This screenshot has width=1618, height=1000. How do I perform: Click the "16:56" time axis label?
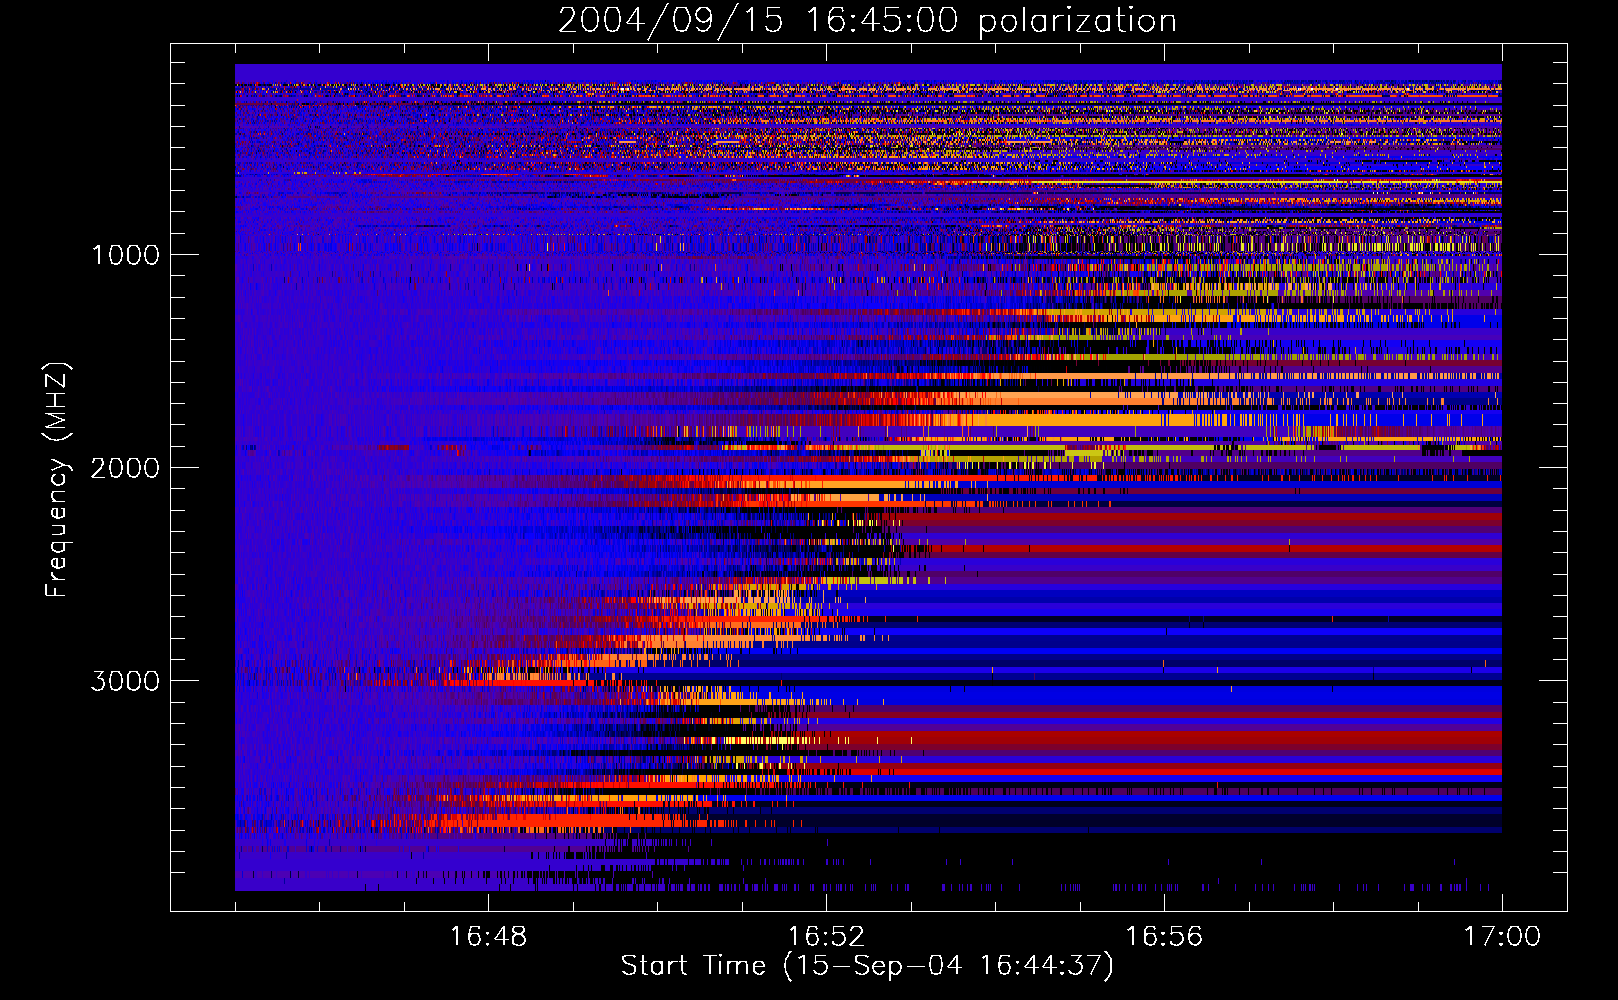pyautogui.click(x=1164, y=936)
